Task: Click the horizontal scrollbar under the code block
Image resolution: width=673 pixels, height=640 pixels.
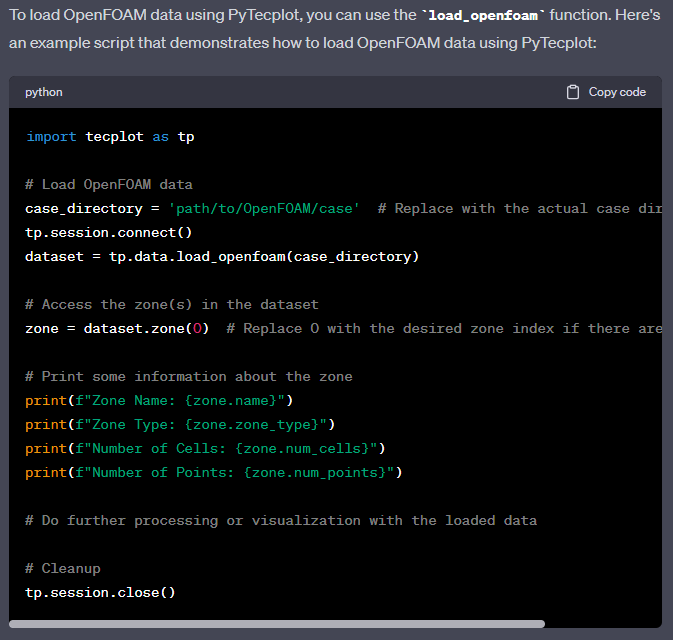Action: [x=277, y=624]
